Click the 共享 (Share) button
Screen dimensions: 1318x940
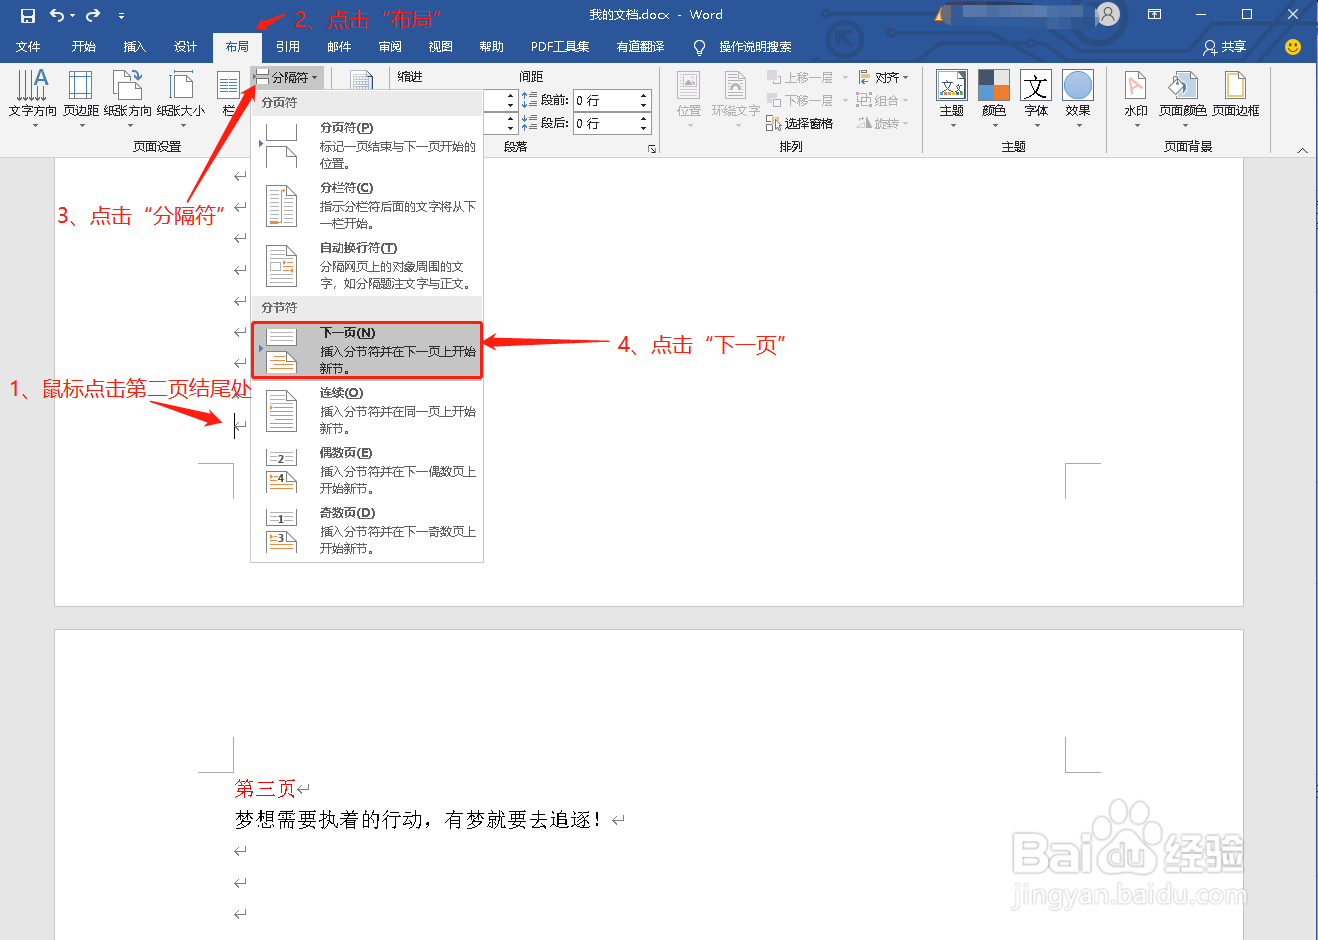(1224, 46)
